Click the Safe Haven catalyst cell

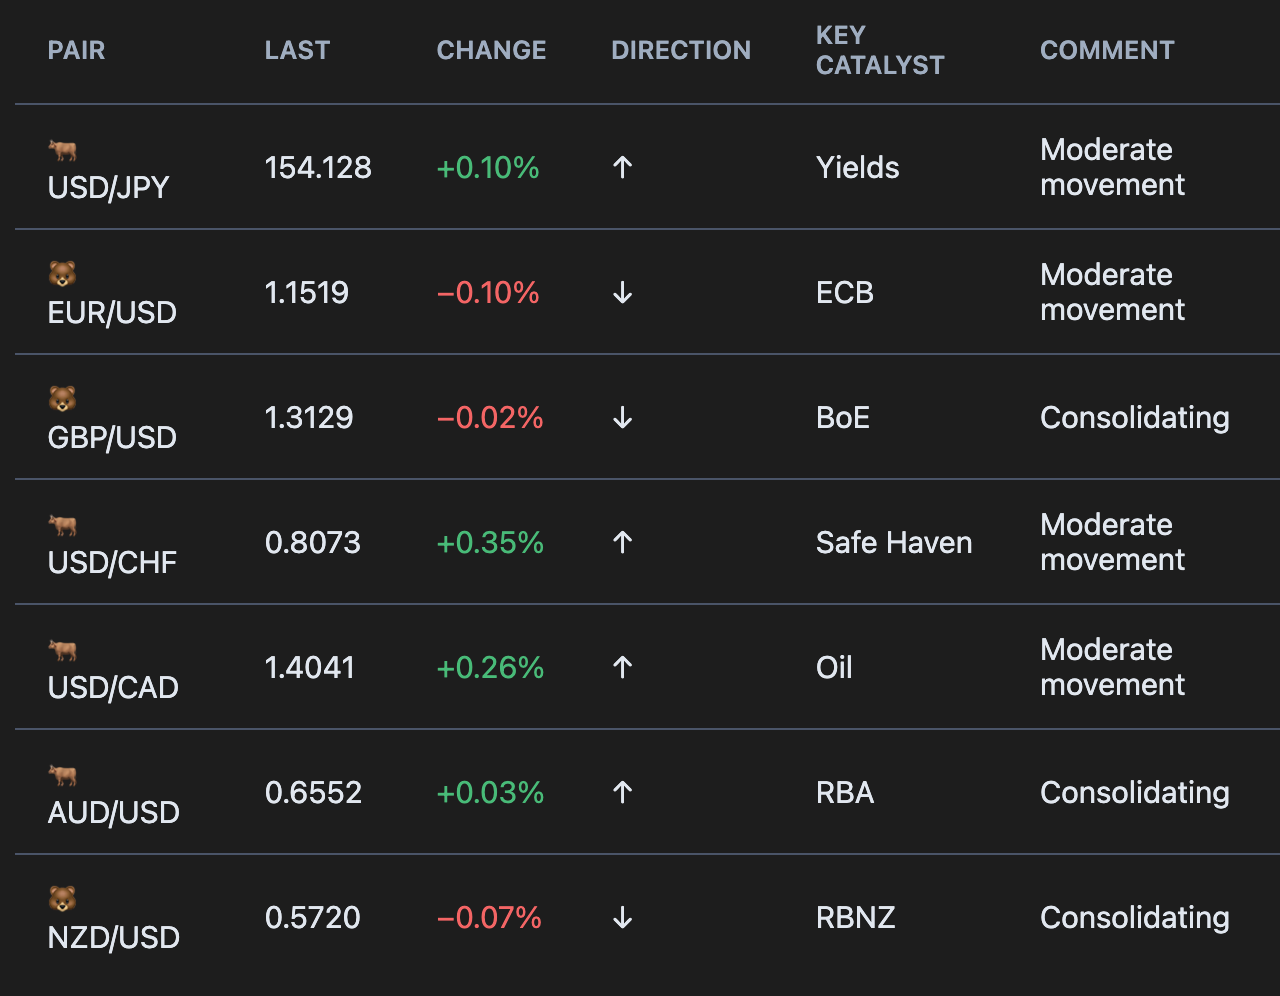[894, 542]
